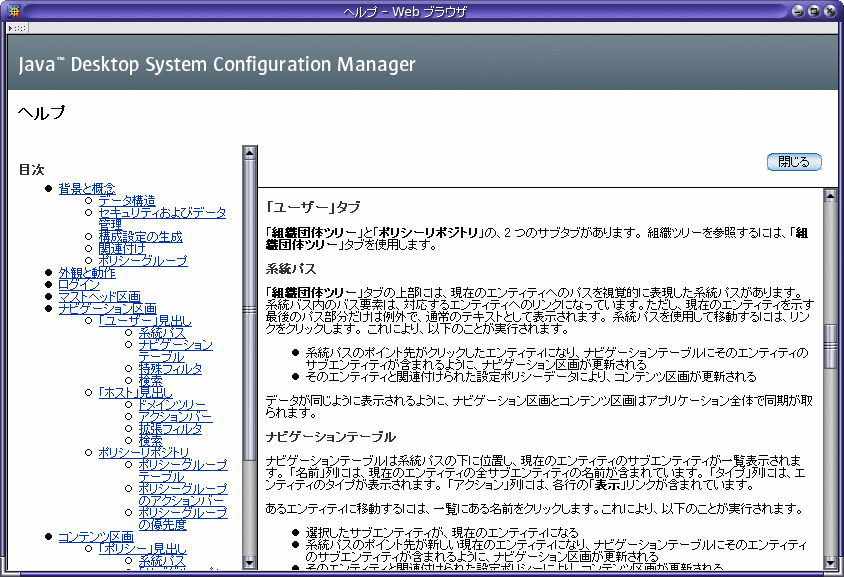Open the ポリシーグループのアクションバー link
The image size is (844, 577).
point(182,495)
